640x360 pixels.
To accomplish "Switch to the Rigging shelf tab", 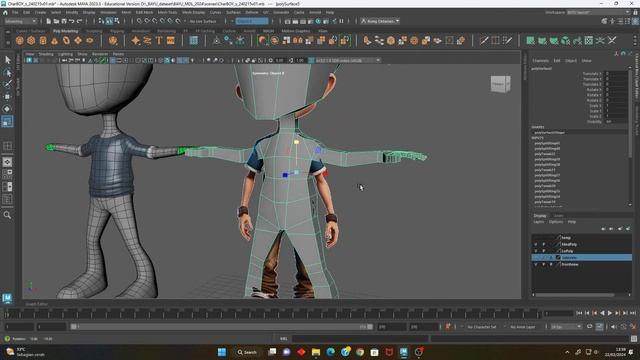I will click(x=117, y=31).
